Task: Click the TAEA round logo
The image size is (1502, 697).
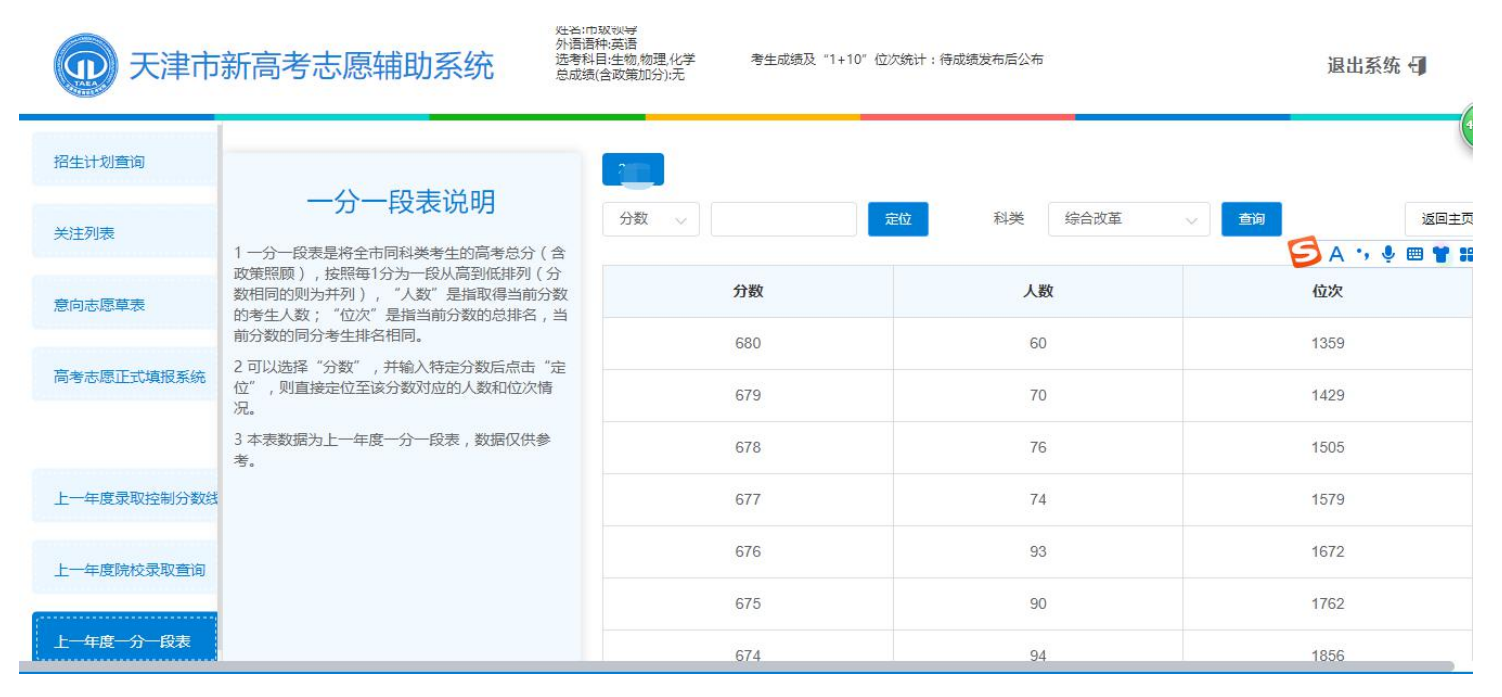Action: click(x=85, y=66)
